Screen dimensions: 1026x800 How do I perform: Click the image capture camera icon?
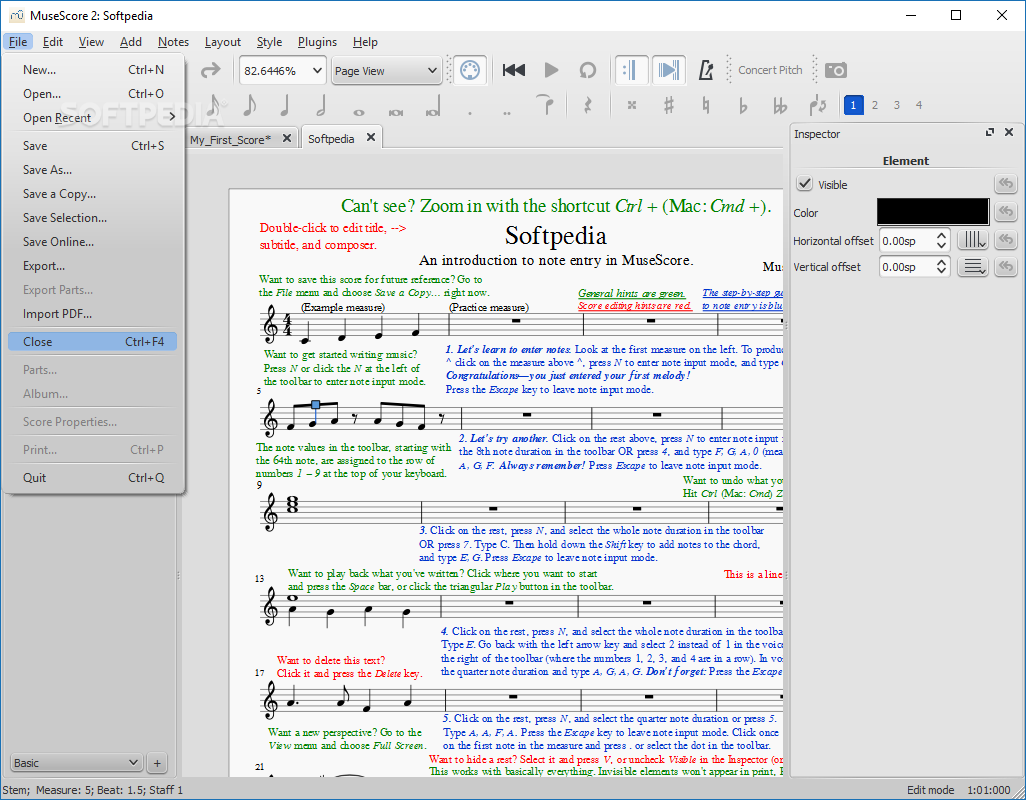point(836,70)
